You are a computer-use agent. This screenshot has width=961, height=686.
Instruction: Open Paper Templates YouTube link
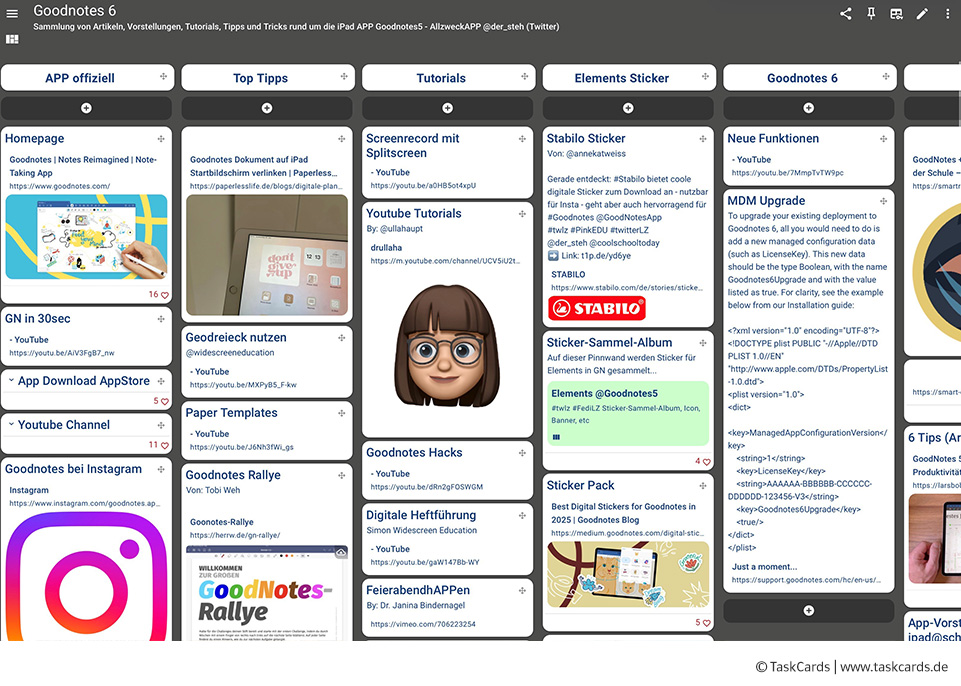coord(241,447)
